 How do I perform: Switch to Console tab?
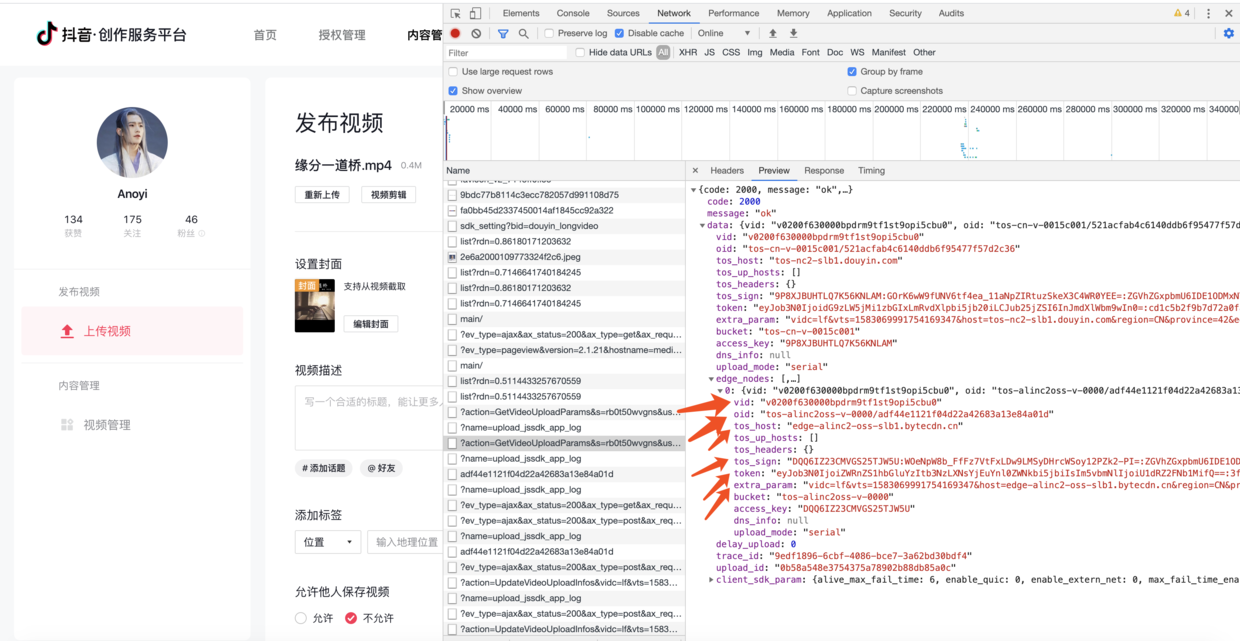573,13
